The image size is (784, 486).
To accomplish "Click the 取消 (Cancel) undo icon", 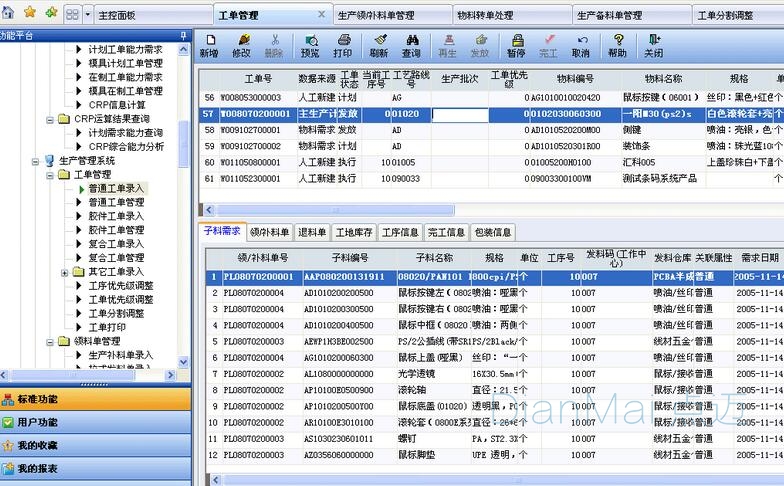I will pyautogui.click(x=580, y=45).
